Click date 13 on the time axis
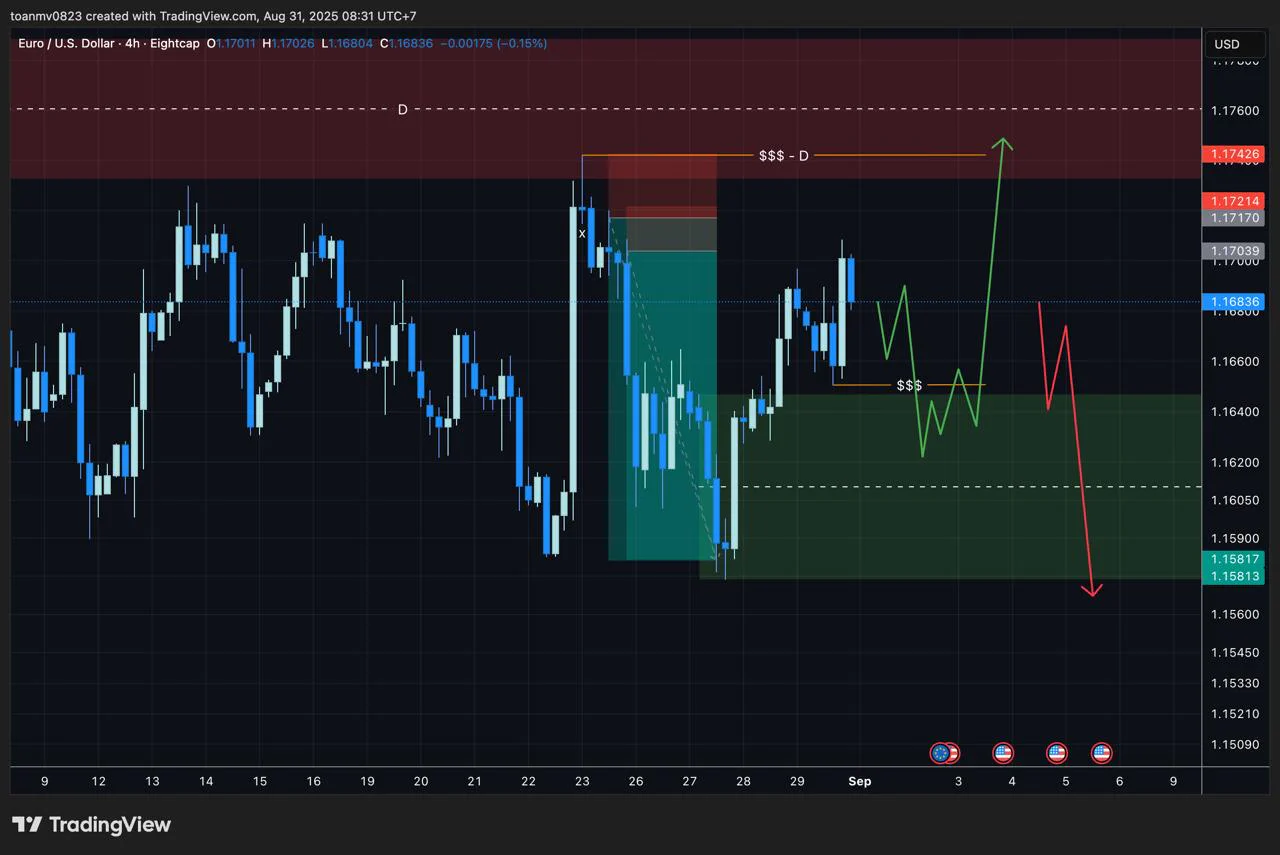Screen dimensions: 1280x855 (x=152, y=781)
